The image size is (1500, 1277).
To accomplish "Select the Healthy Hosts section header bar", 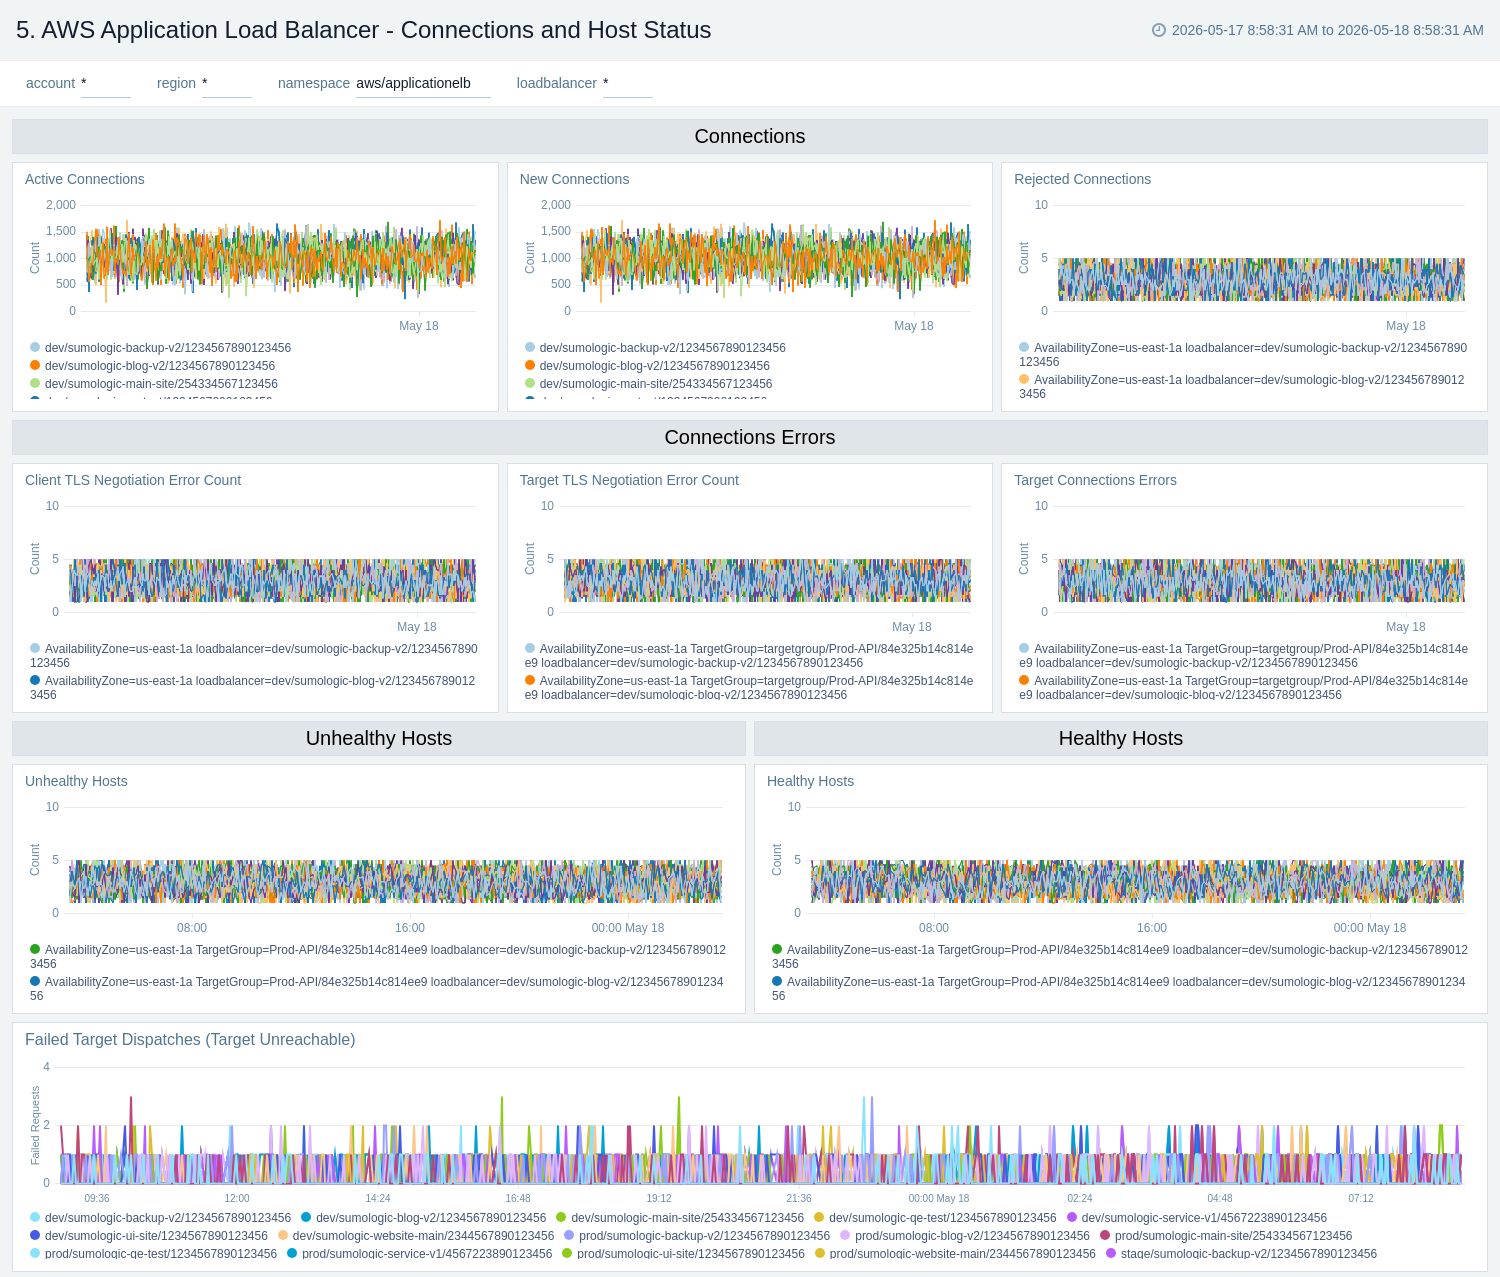I will pos(1121,738).
